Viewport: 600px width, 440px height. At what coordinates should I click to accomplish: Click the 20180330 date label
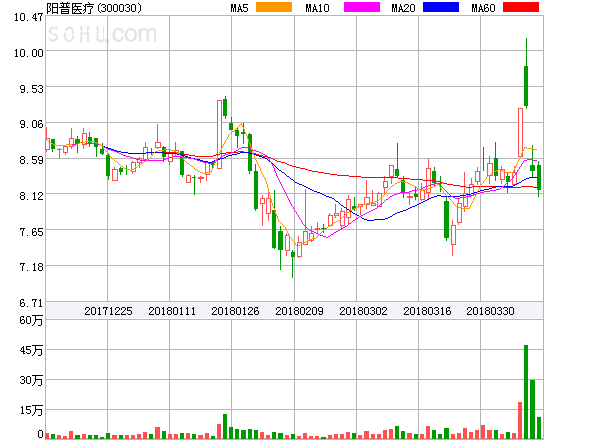(x=490, y=311)
